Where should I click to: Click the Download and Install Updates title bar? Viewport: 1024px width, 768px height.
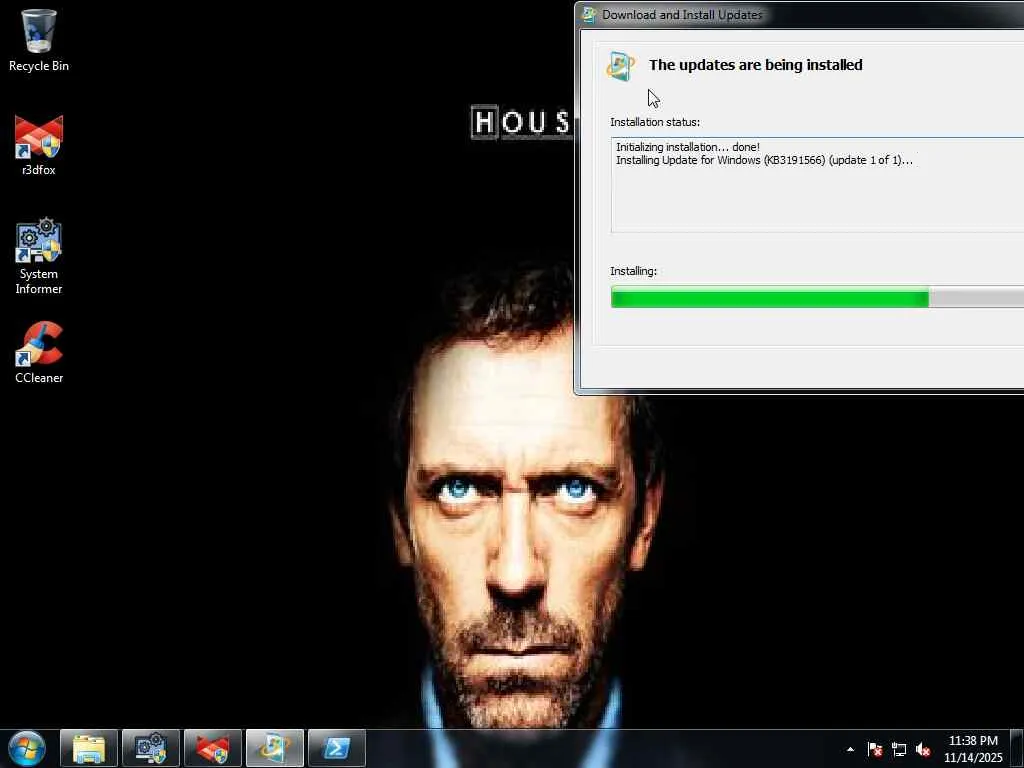pyautogui.click(x=800, y=14)
